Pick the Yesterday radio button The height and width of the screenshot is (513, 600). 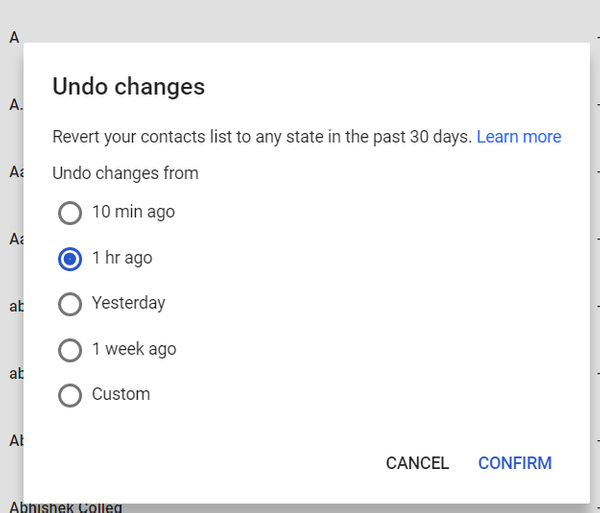[x=70, y=304]
